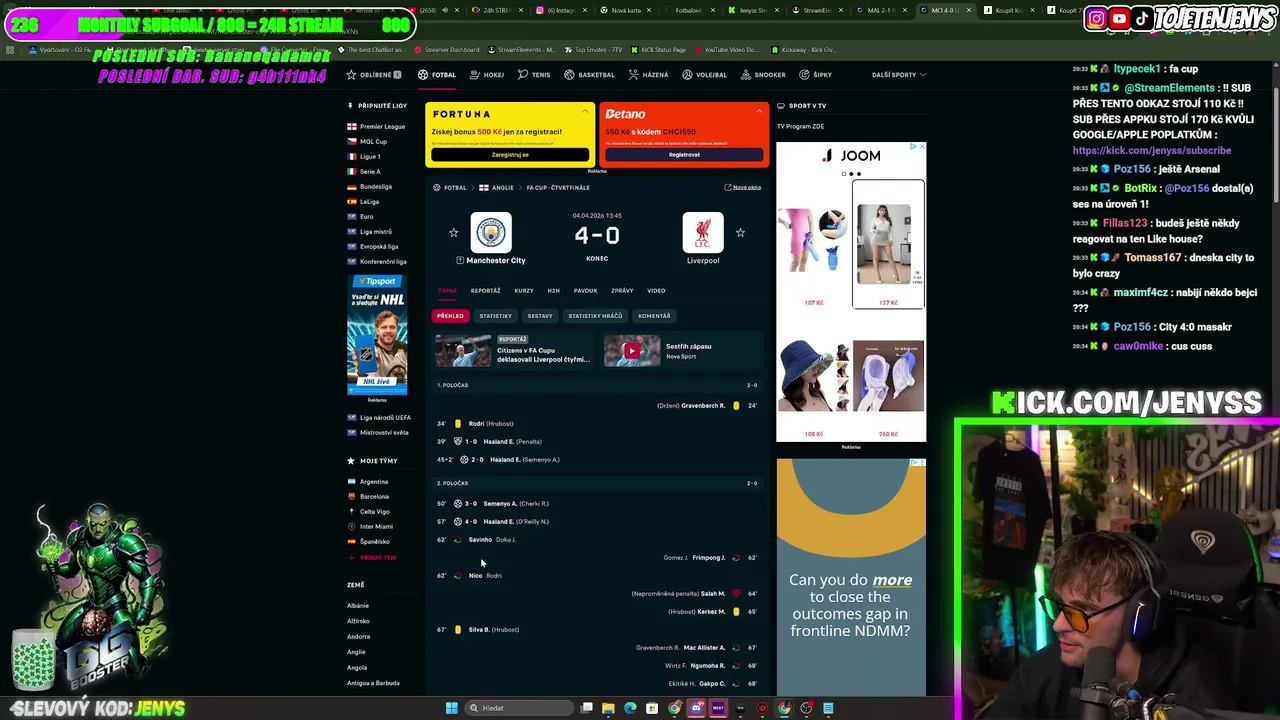
Task: Open the Házená section icon
Action: pos(634,75)
